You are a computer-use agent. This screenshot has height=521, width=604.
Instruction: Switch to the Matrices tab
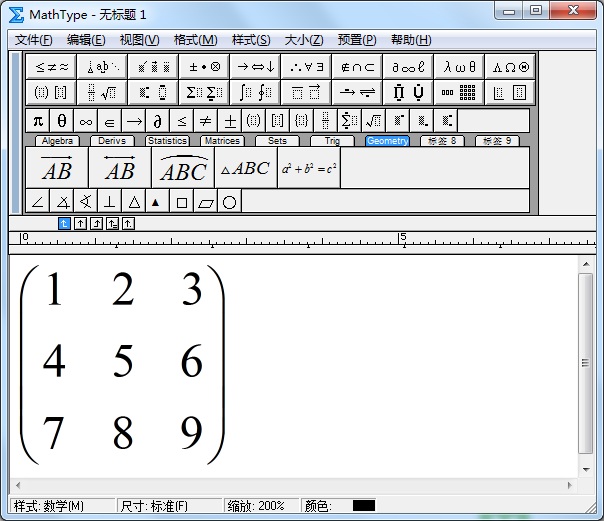(x=221, y=141)
